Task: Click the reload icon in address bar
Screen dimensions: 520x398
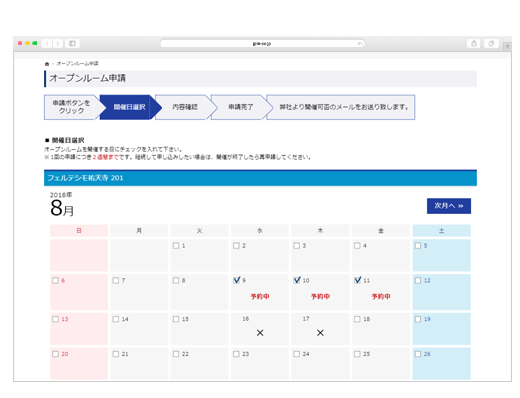Action: pos(360,44)
